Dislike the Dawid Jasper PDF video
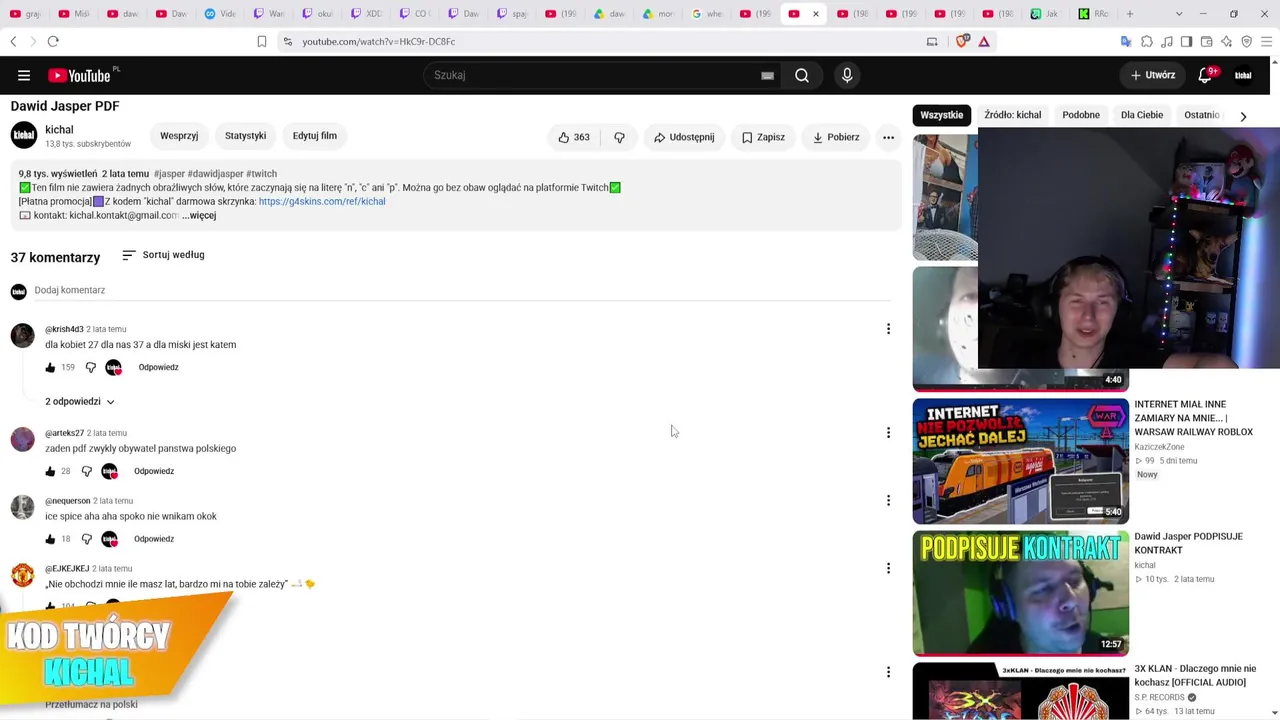1280x720 pixels. (619, 137)
